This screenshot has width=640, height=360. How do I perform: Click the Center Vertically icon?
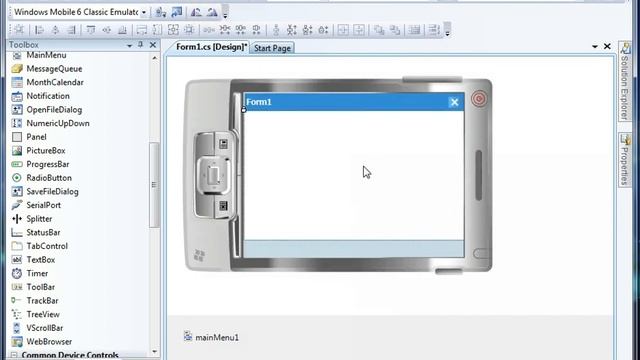tap(359, 30)
